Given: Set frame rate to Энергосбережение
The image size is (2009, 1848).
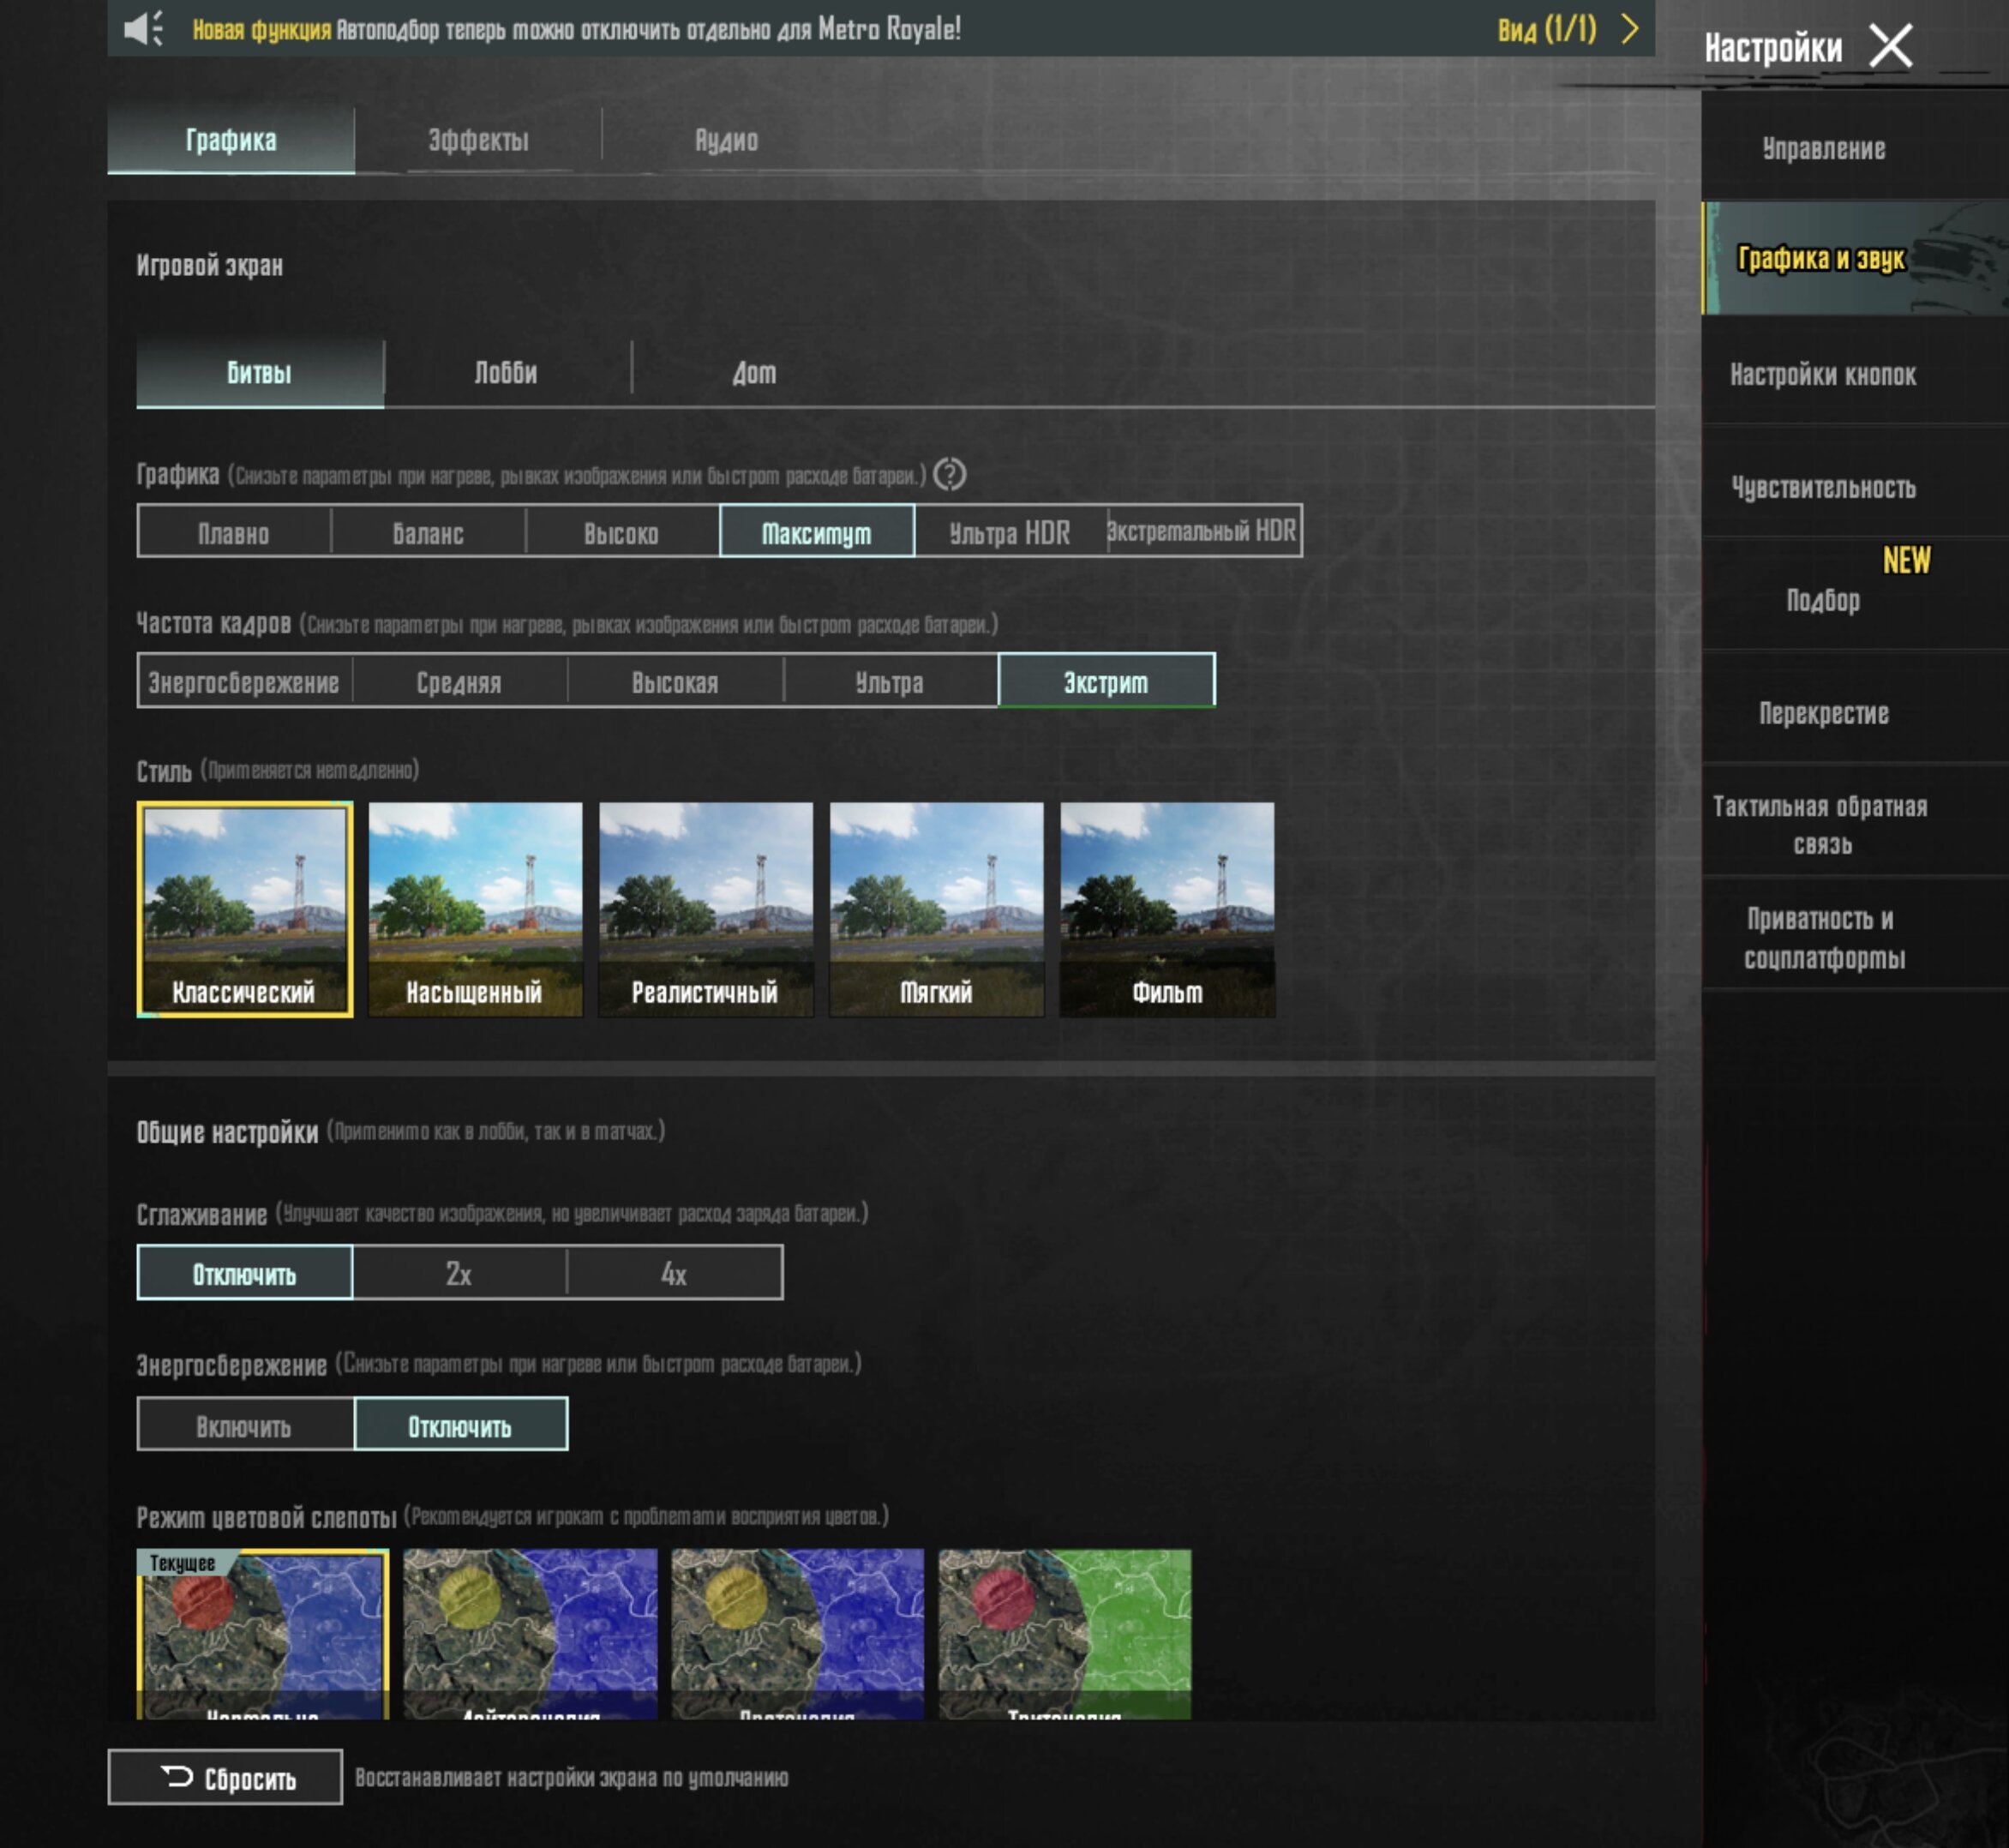Looking at the screenshot, I should point(244,682).
